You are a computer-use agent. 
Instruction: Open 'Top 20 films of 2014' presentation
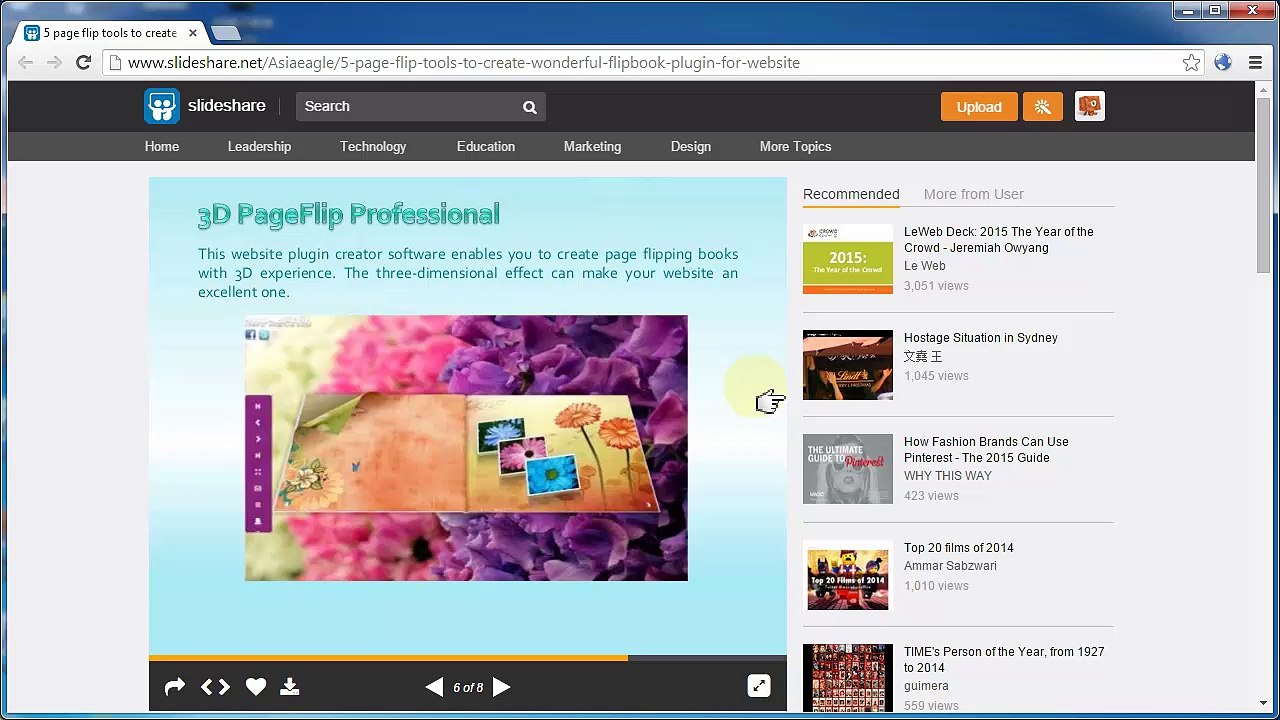[959, 548]
